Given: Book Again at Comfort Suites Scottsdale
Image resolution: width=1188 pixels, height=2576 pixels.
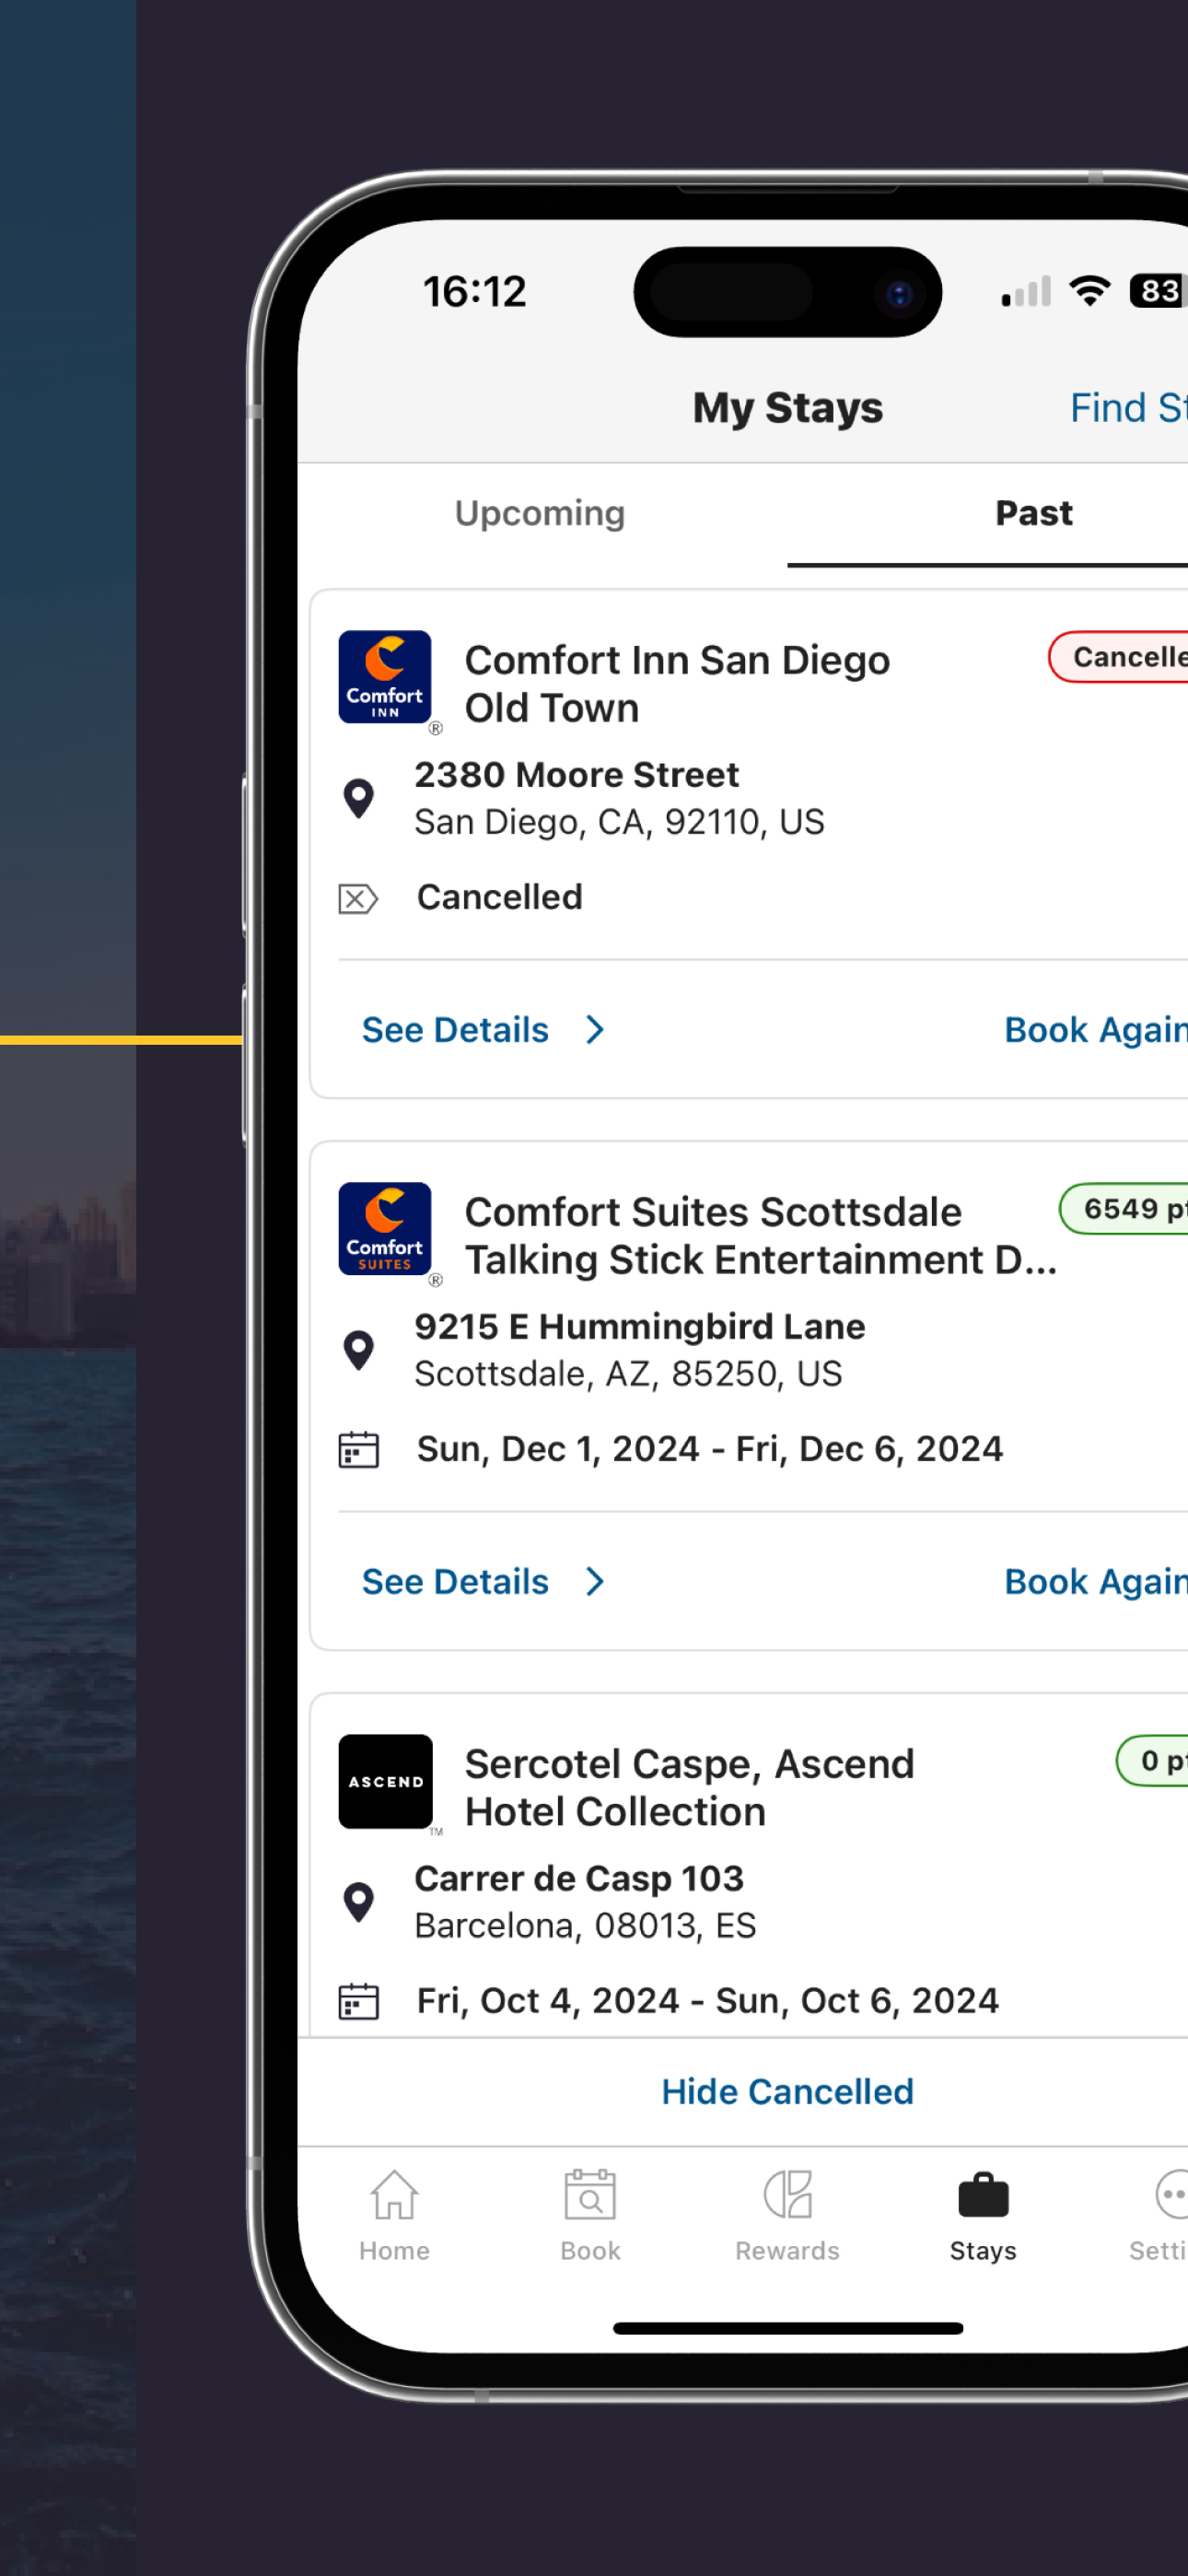Looking at the screenshot, I should [x=1095, y=1582].
